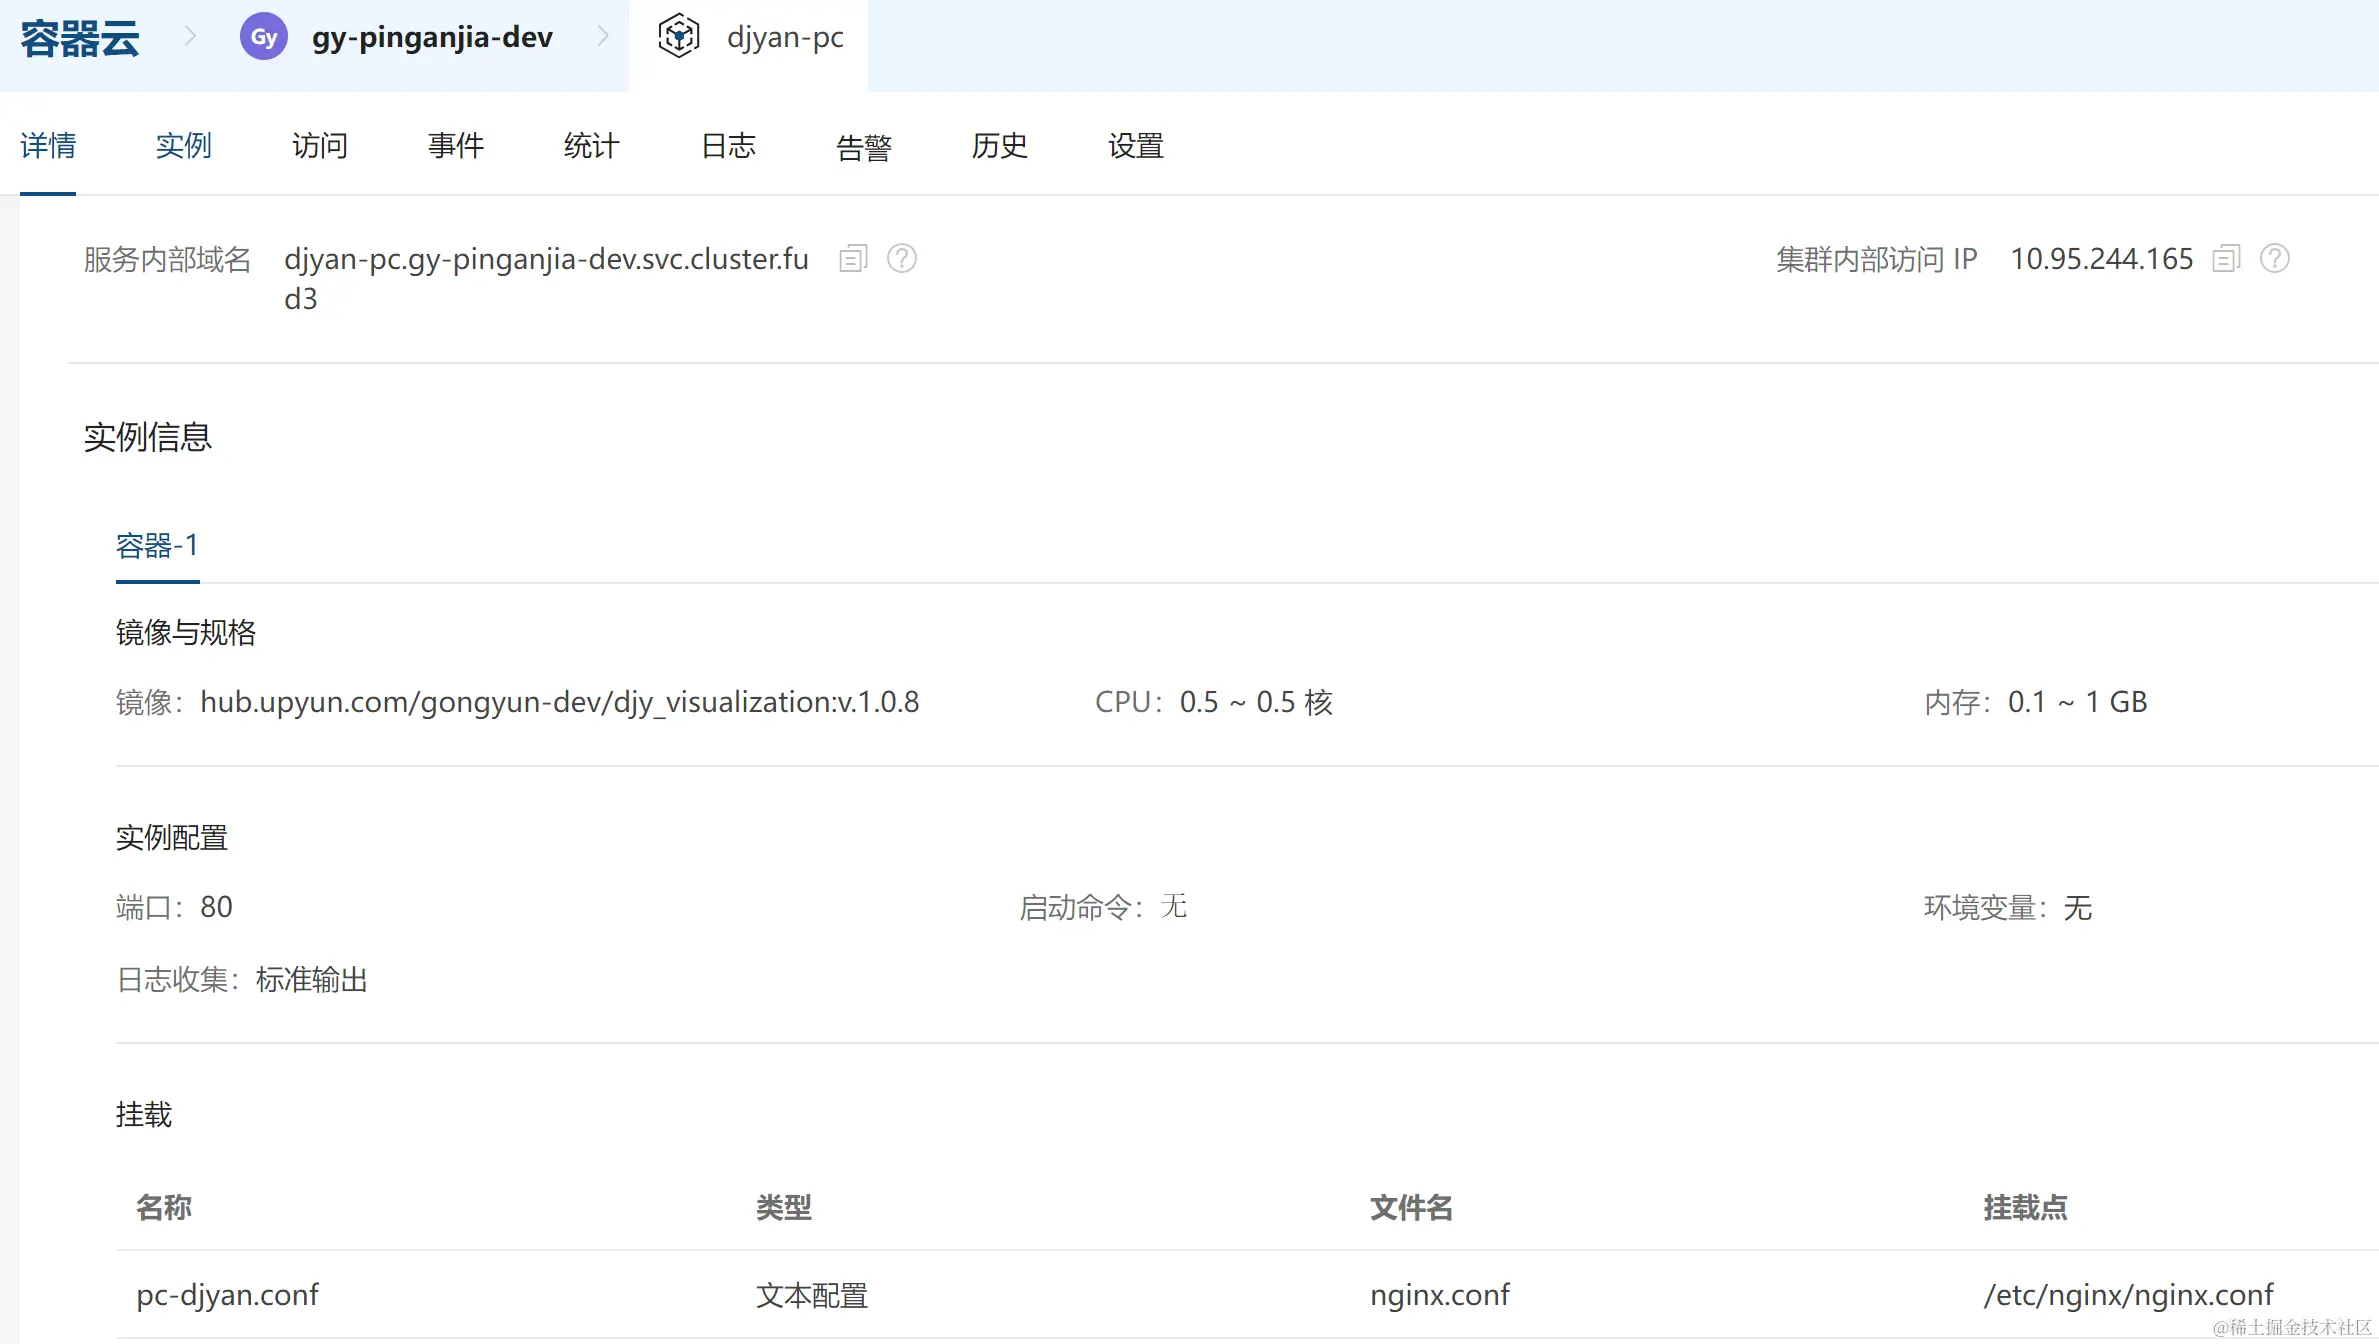Click the purple Gy project avatar
Screen dimensions: 2379x1344
(x=264, y=37)
